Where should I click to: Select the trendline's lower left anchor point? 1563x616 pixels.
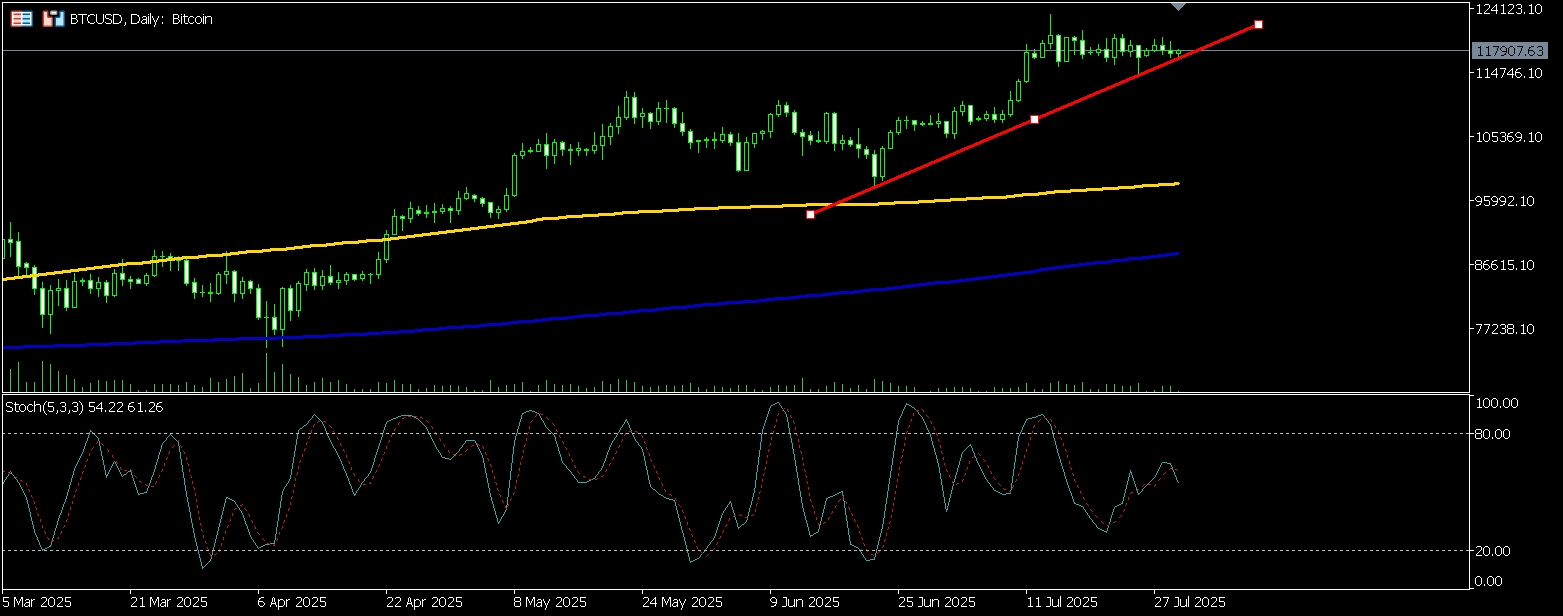click(x=810, y=214)
